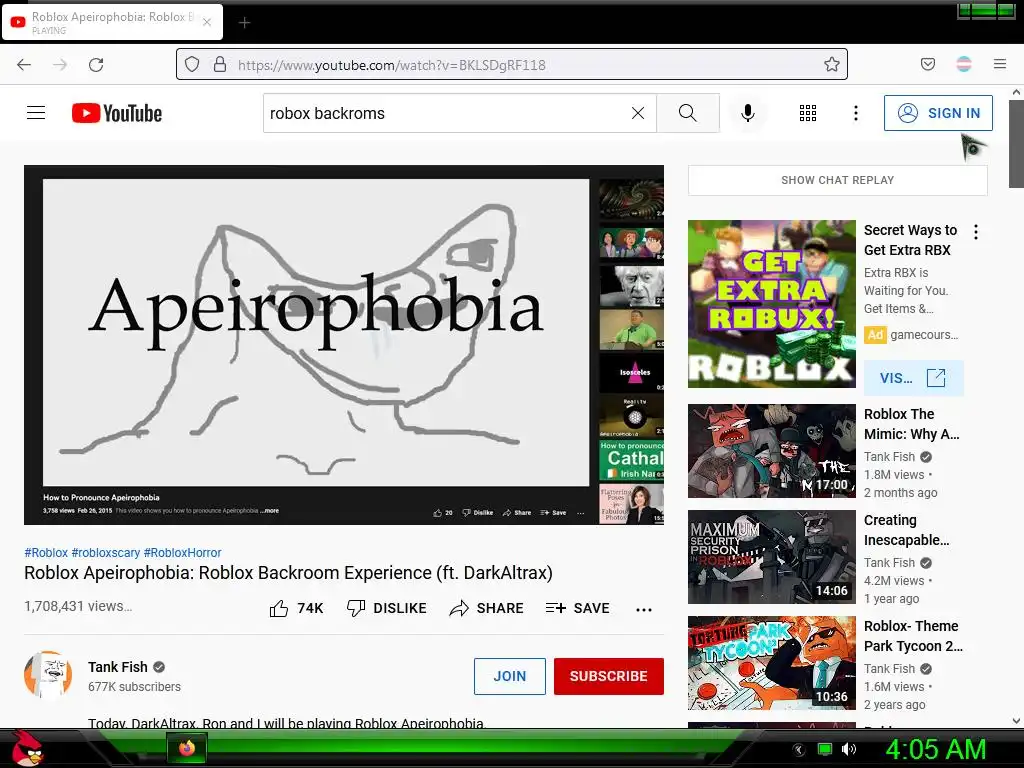Close the Roblox Apeirophobia tab
Screen dimensions: 1024x768
coord(207,22)
